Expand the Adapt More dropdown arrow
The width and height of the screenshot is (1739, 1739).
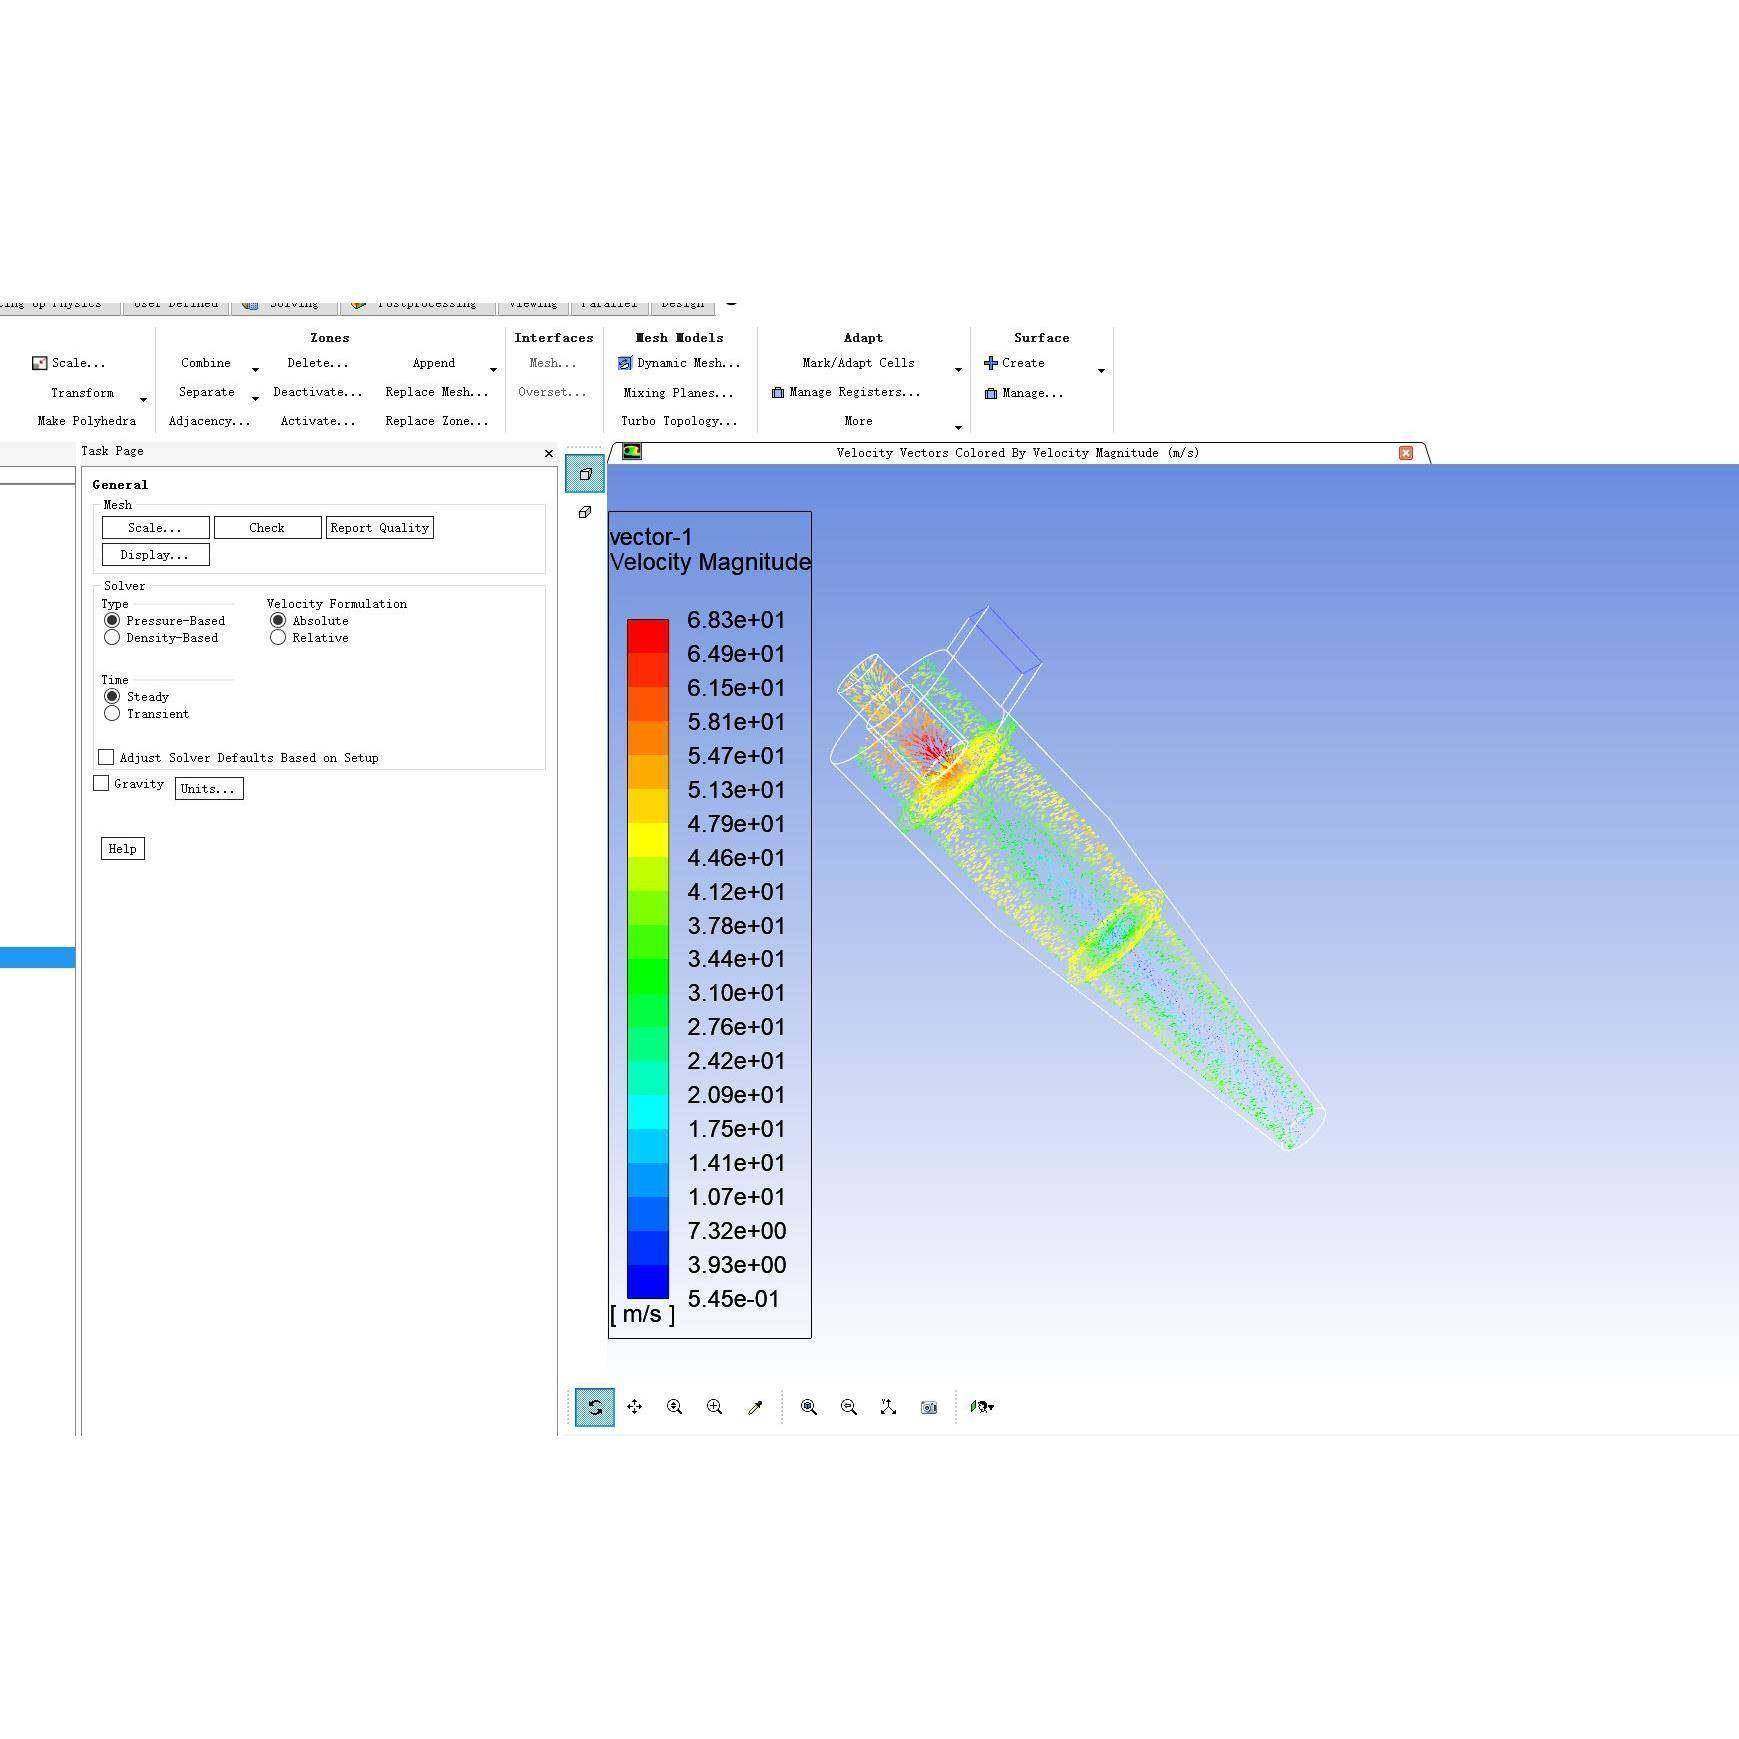[x=958, y=428]
